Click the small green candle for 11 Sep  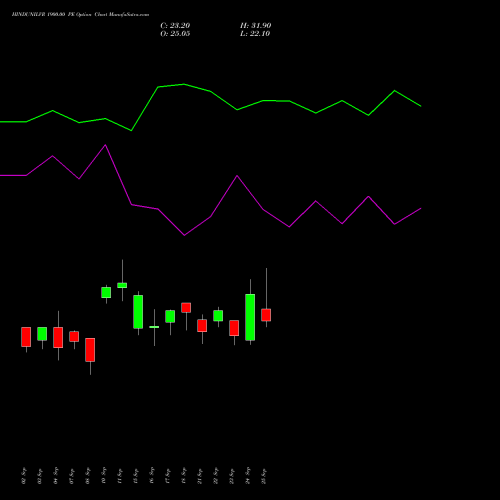coord(122,285)
